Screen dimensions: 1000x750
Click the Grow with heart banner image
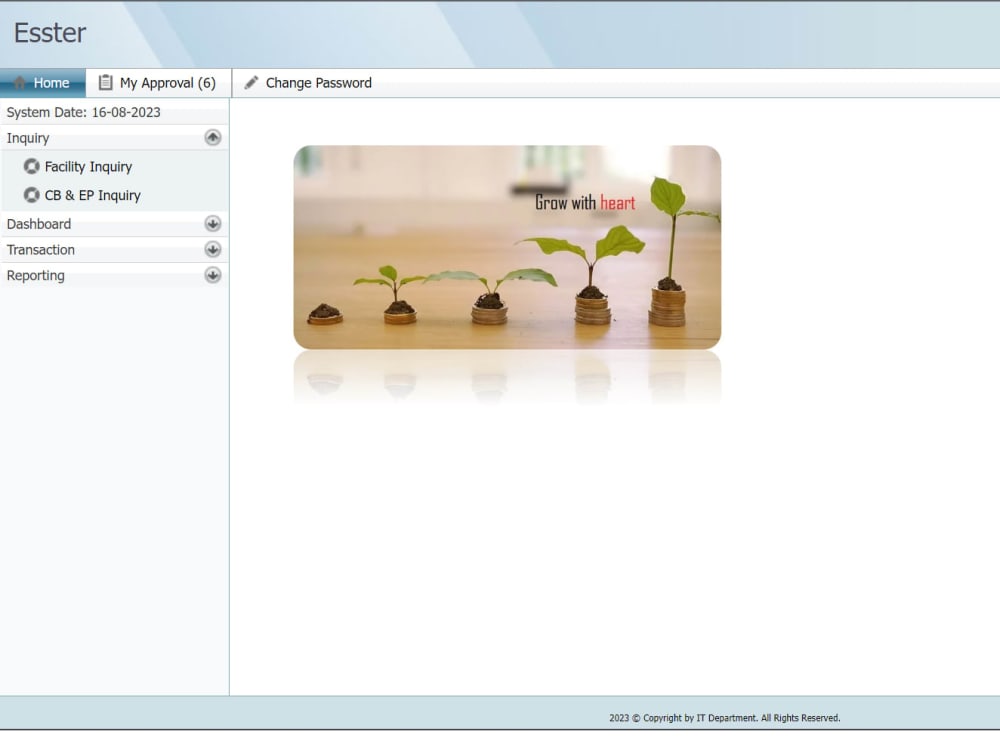pos(507,247)
